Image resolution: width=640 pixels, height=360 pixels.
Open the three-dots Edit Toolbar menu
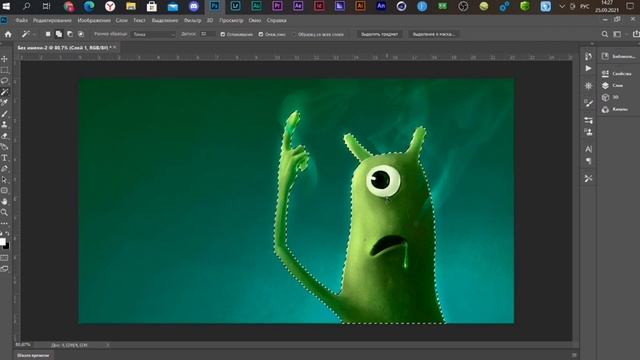click(x=4, y=223)
